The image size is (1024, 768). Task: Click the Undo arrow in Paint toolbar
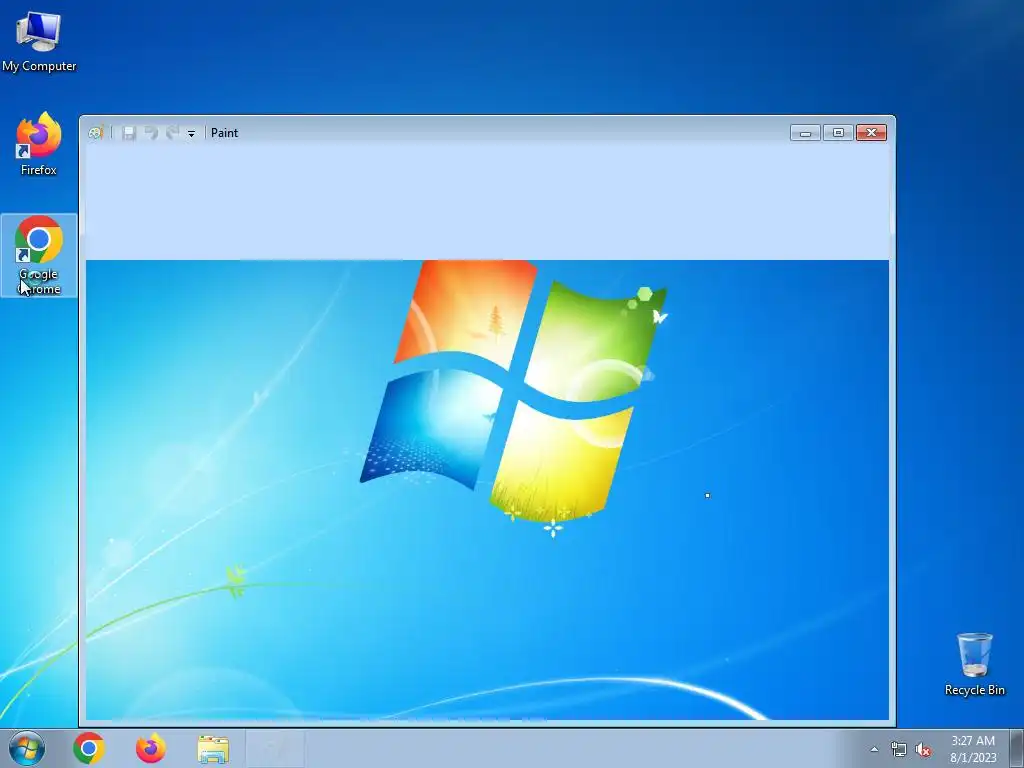coord(151,133)
